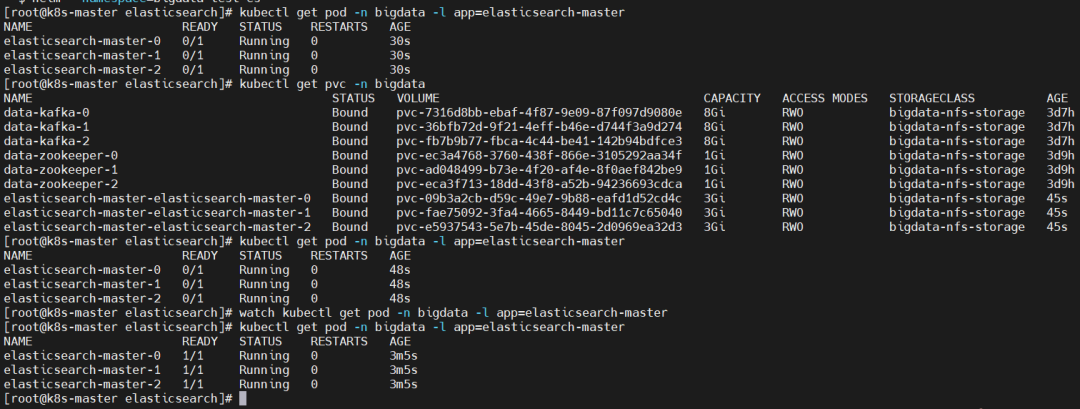1080x409 pixels.
Task: Click the watch kubectl get pod command
Action: (453, 313)
